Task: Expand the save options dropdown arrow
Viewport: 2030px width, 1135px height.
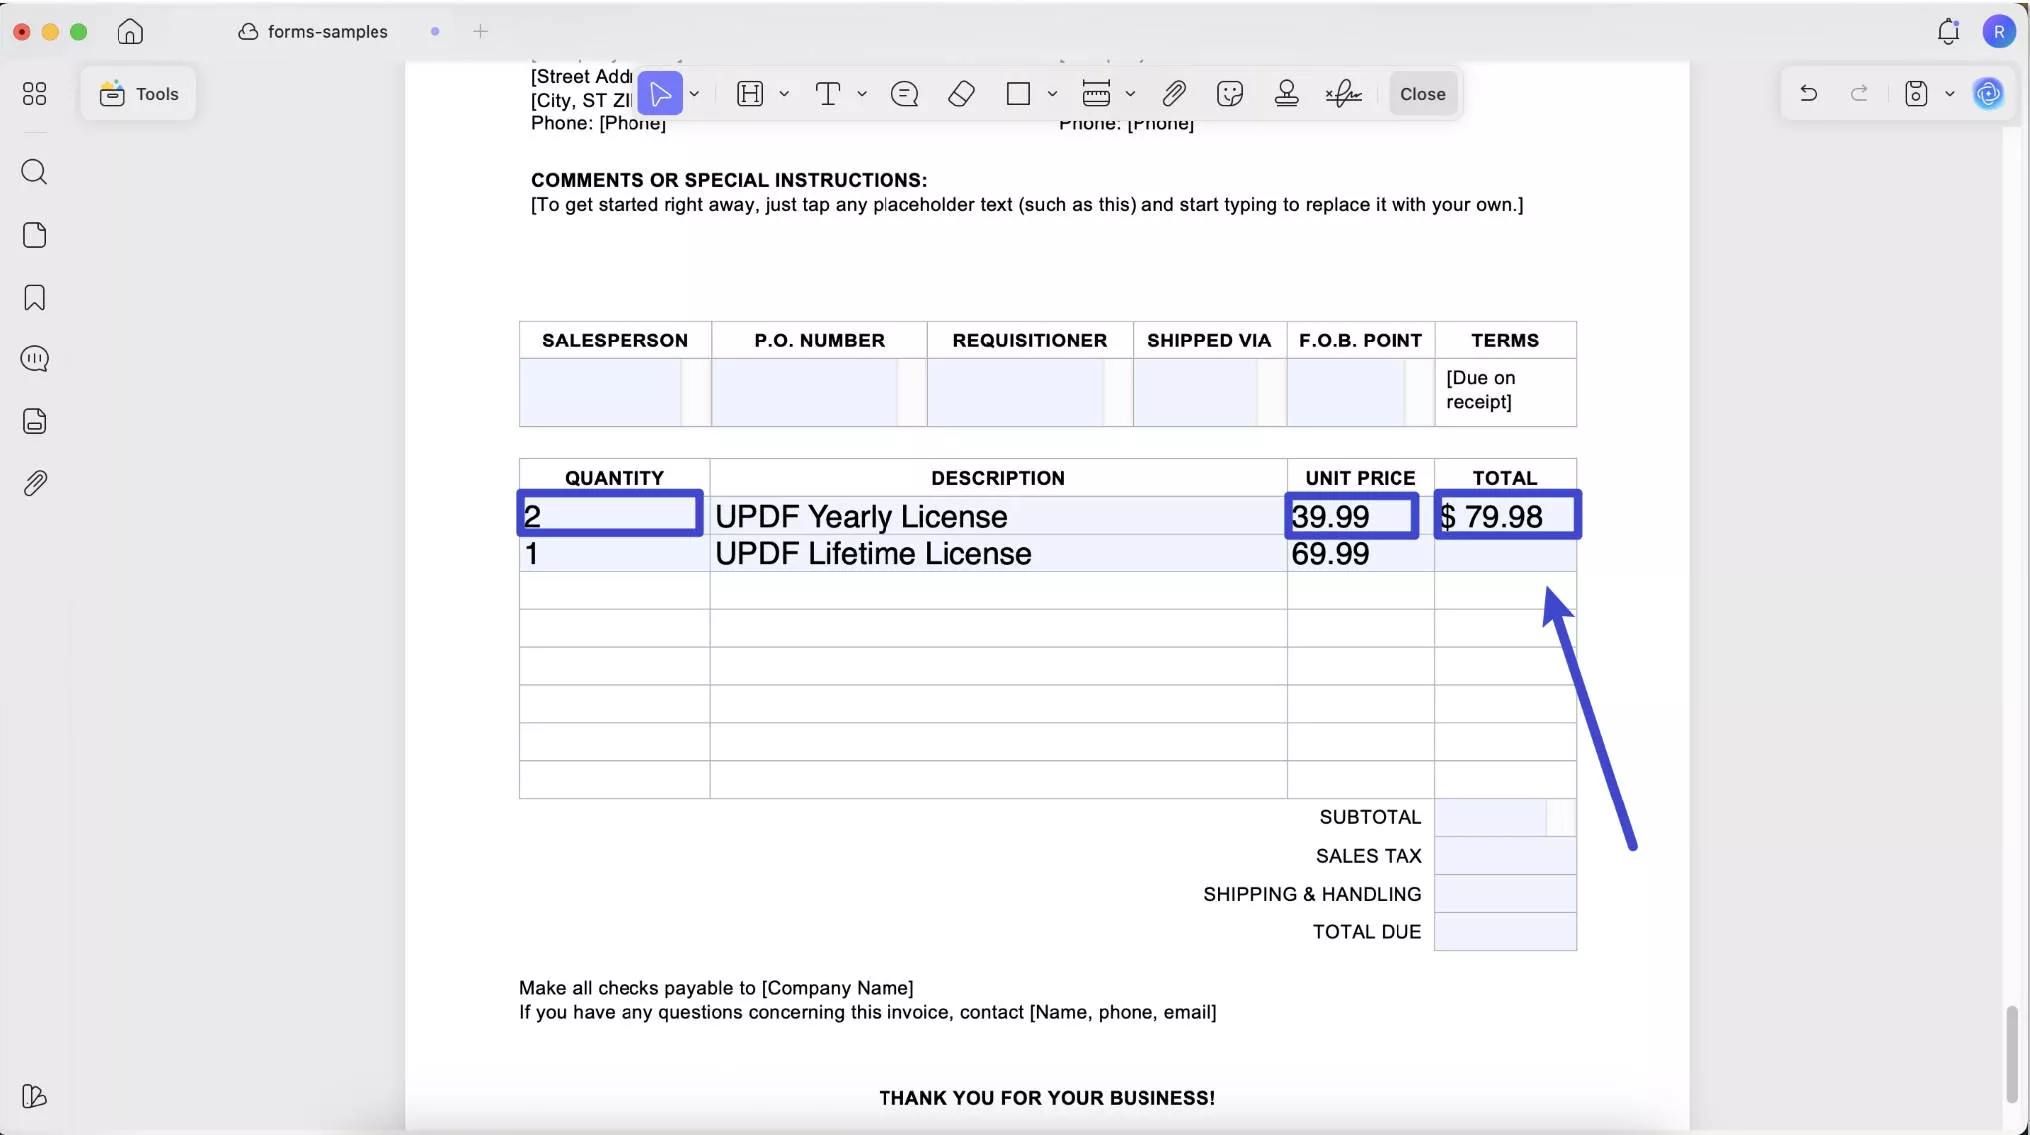Action: click(1949, 94)
